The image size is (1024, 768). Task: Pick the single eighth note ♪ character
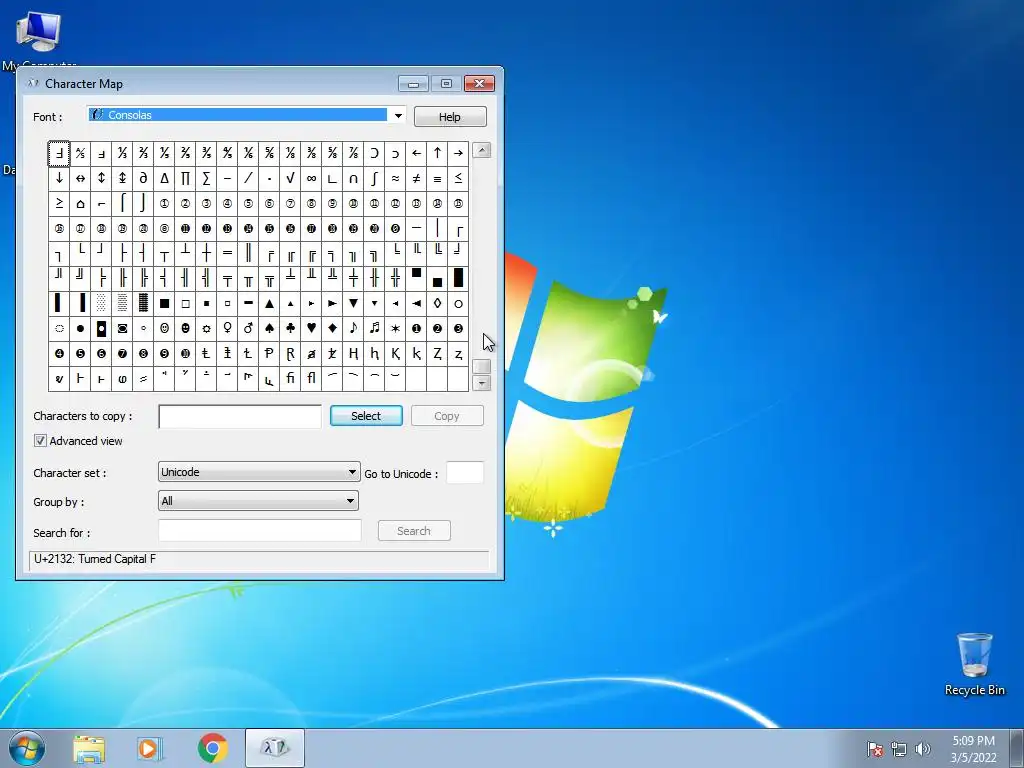coord(353,328)
